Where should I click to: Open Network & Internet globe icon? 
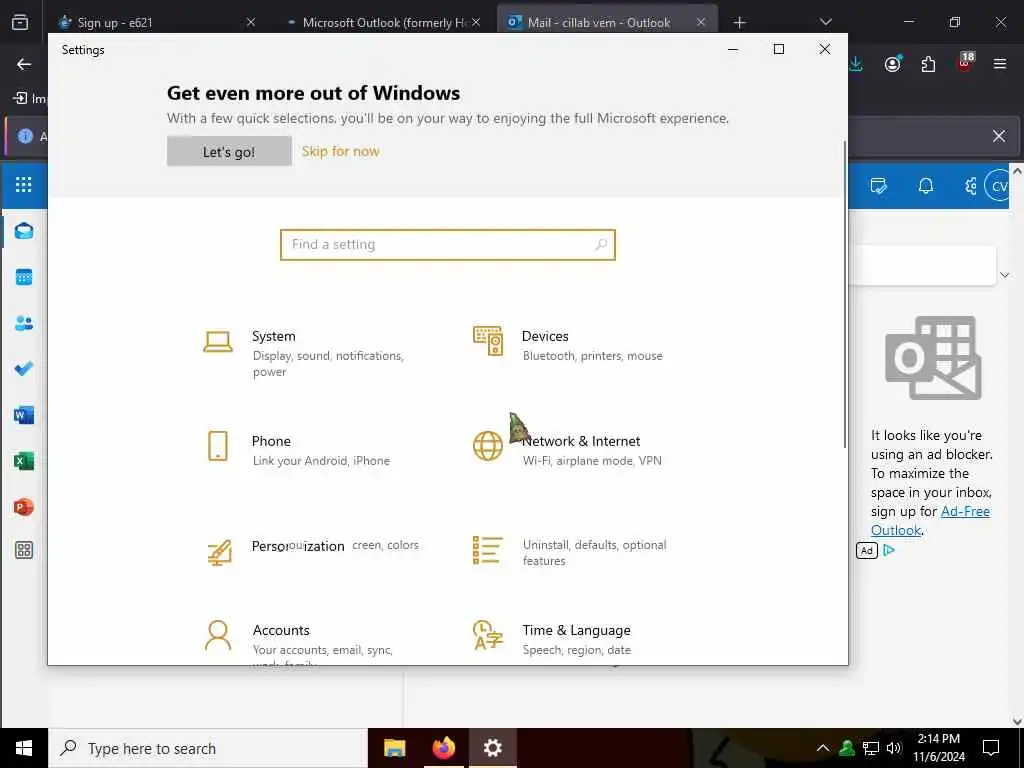487,447
